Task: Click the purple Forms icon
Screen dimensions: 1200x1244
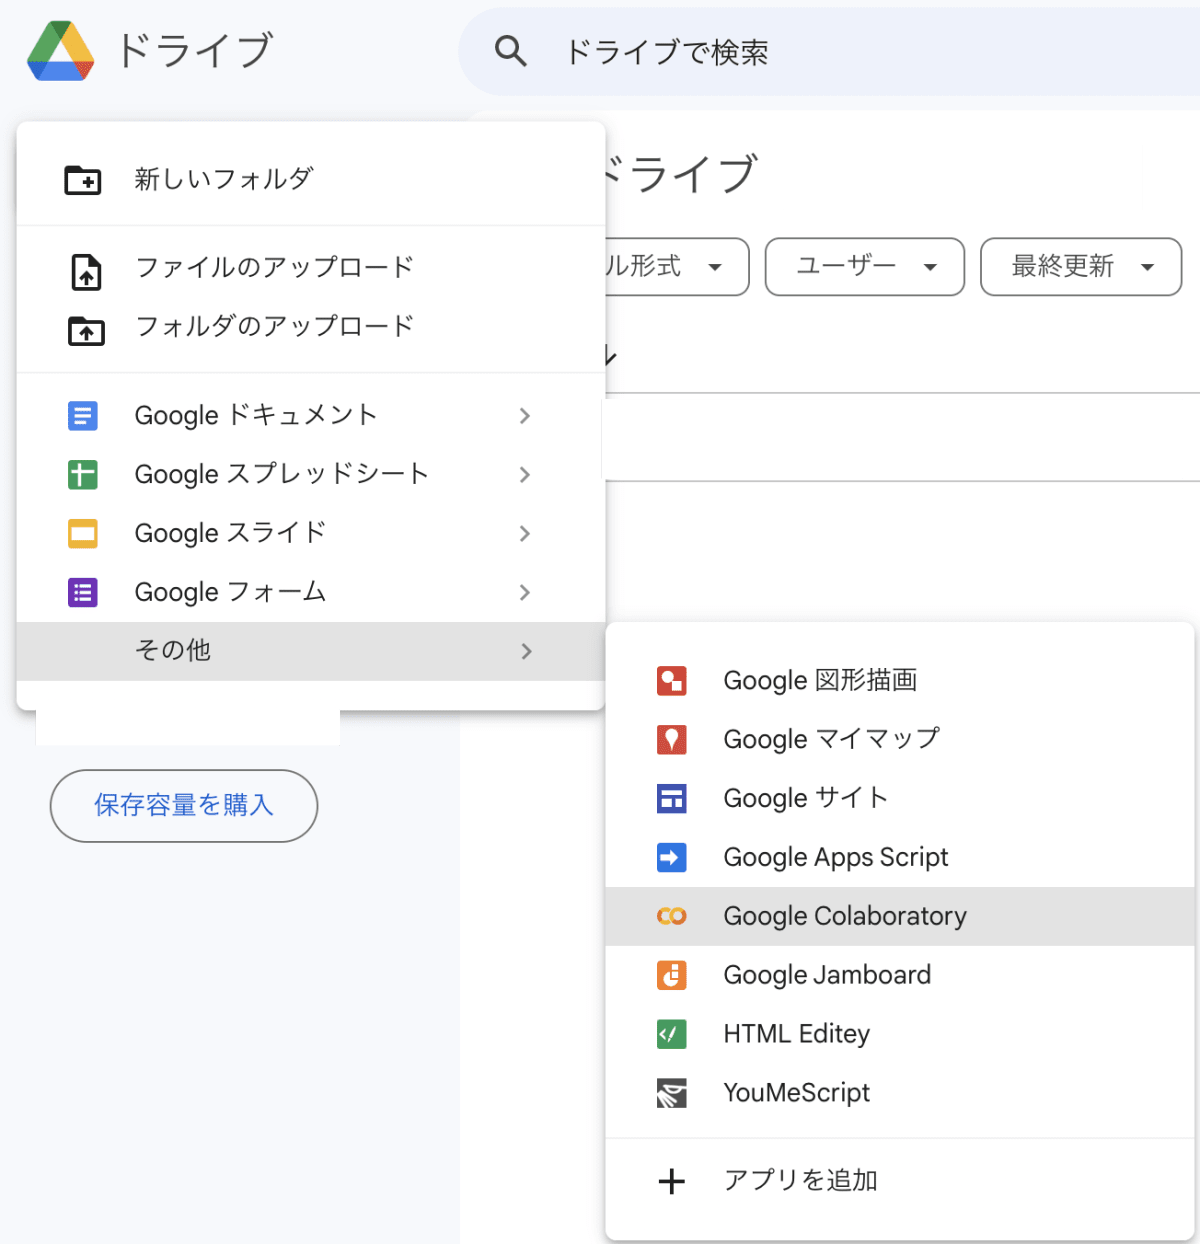Action: (83, 592)
